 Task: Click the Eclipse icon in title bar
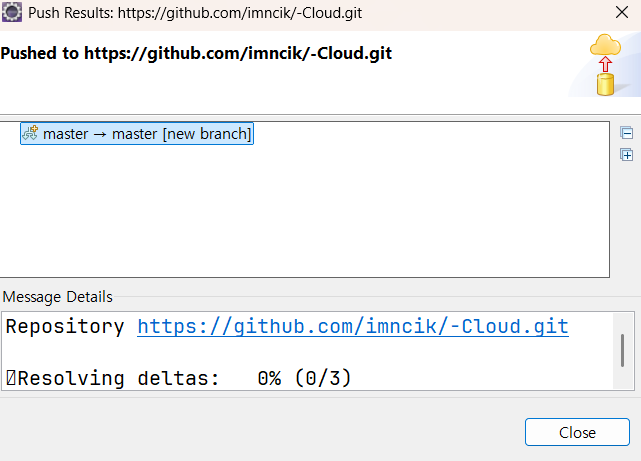click(12, 14)
